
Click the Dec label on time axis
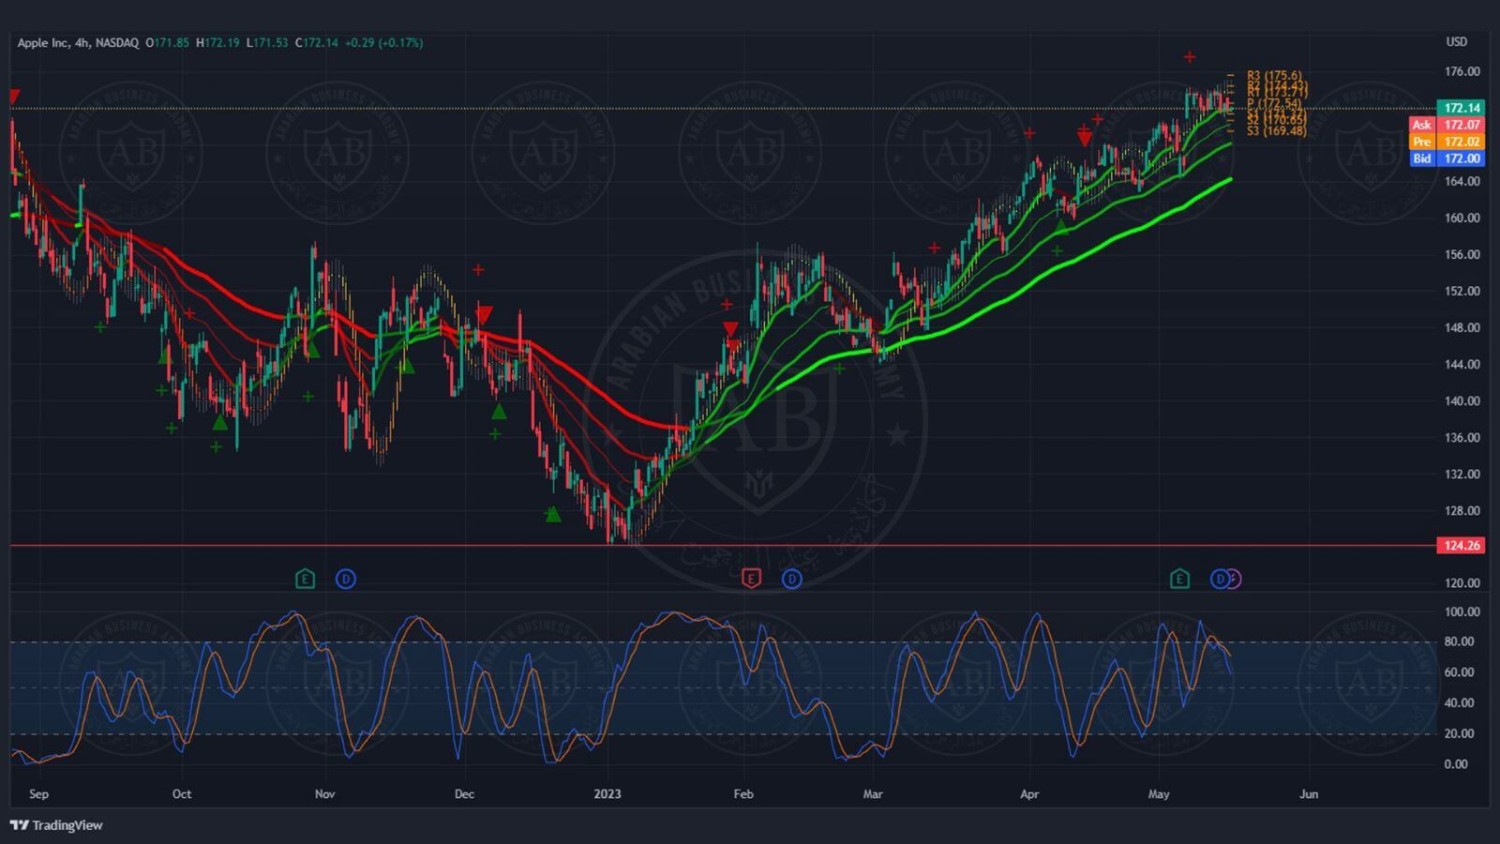click(x=464, y=794)
